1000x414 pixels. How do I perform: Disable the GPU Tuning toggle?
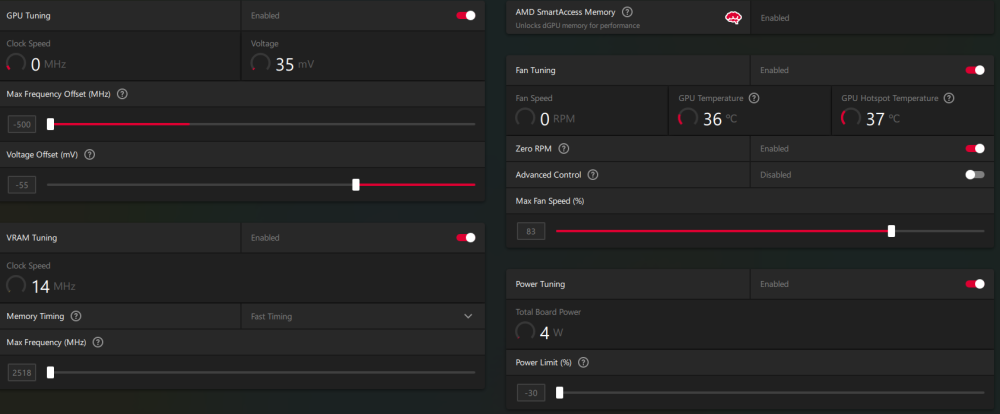point(465,16)
